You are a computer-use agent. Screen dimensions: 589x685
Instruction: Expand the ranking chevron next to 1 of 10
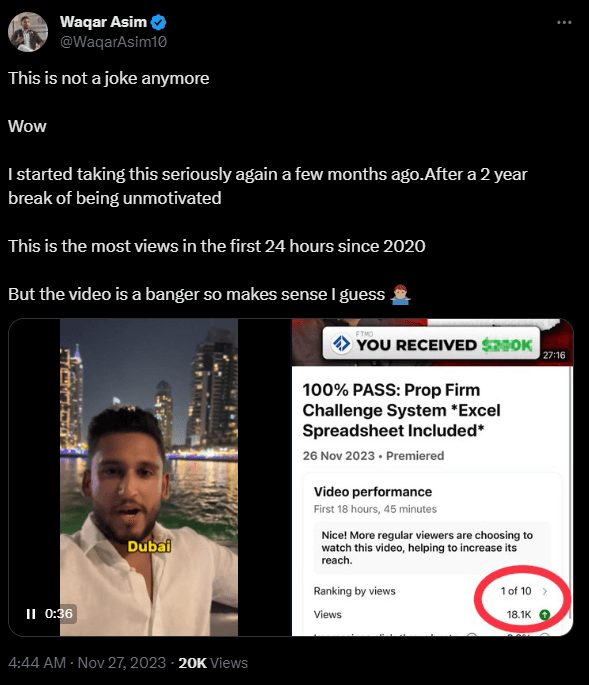pos(545,591)
